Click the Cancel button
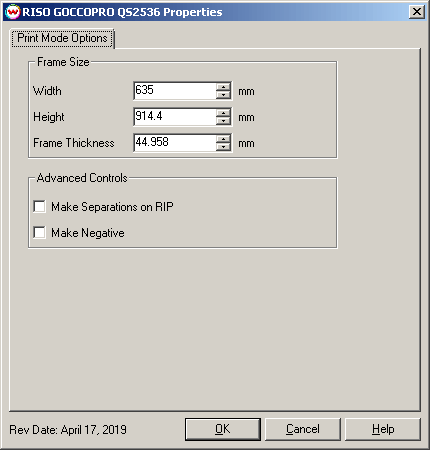Image resolution: width=430 pixels, height=450 pixels. click(303, 429)
